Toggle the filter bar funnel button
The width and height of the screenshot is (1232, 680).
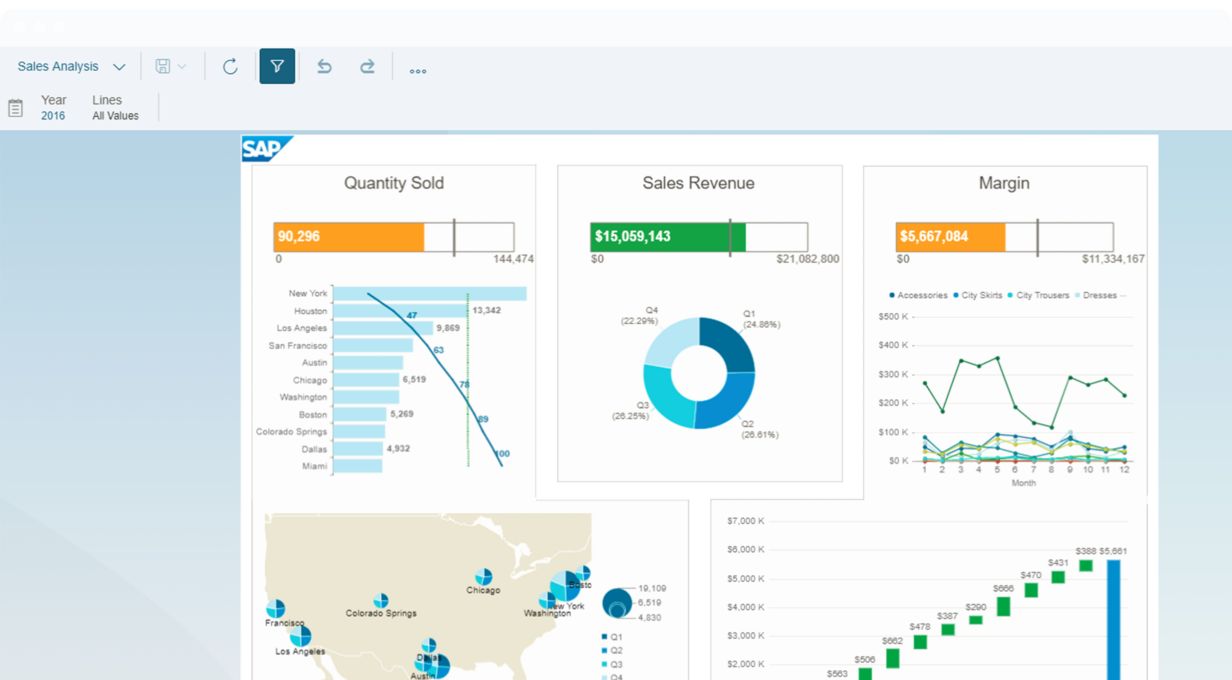277,67
